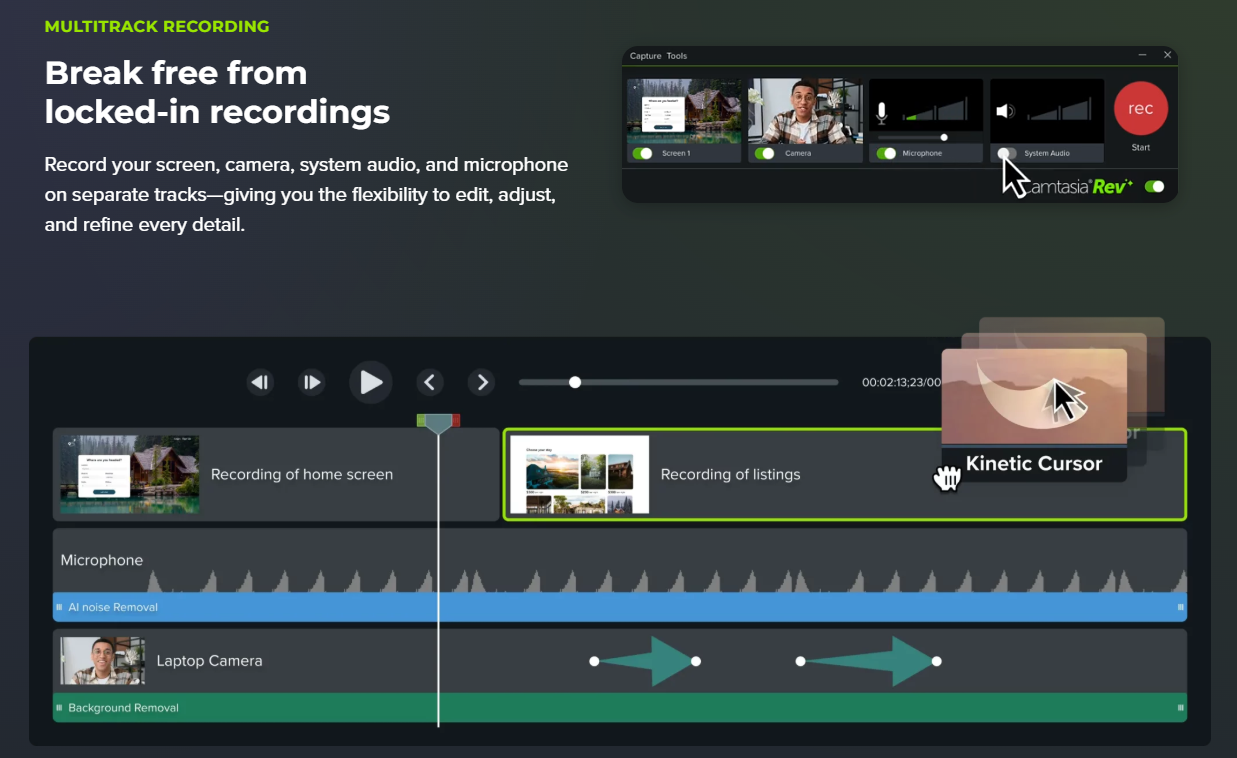Viewport: 1237px width, 758px height.
Task: Click the Laptop Camera clip thumbnail
Action: (x=103, y=661)
